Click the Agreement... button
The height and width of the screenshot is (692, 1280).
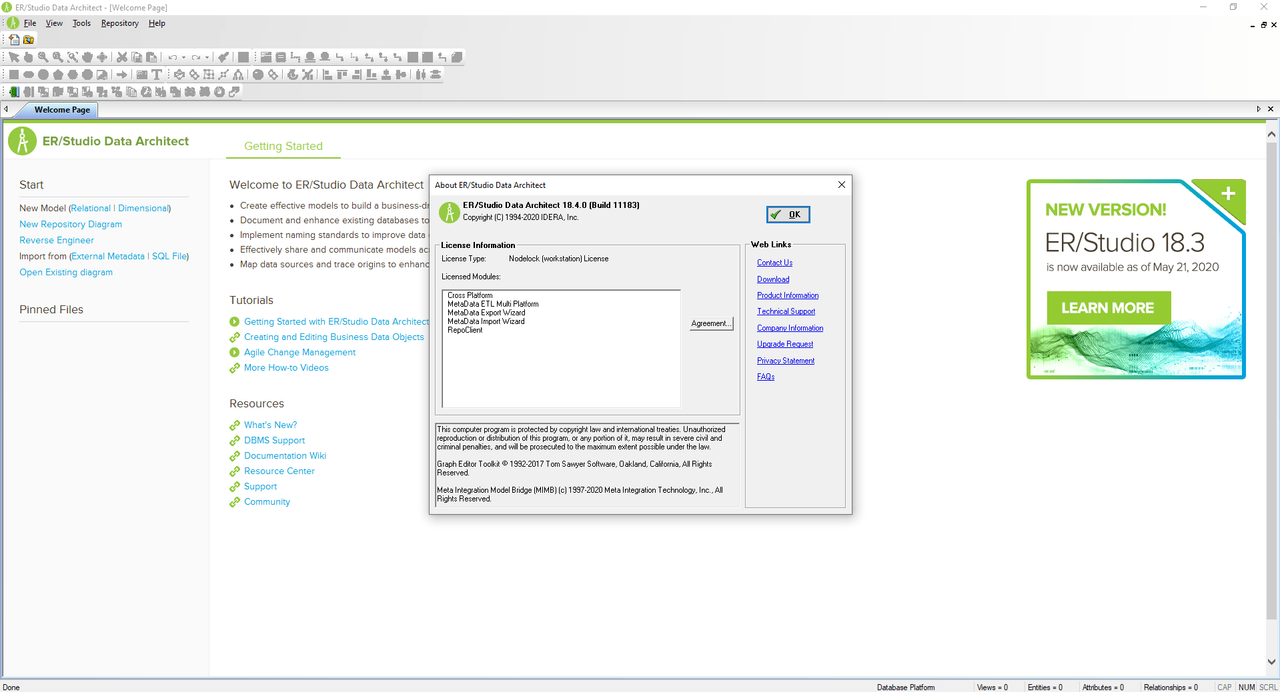point(711,323)
